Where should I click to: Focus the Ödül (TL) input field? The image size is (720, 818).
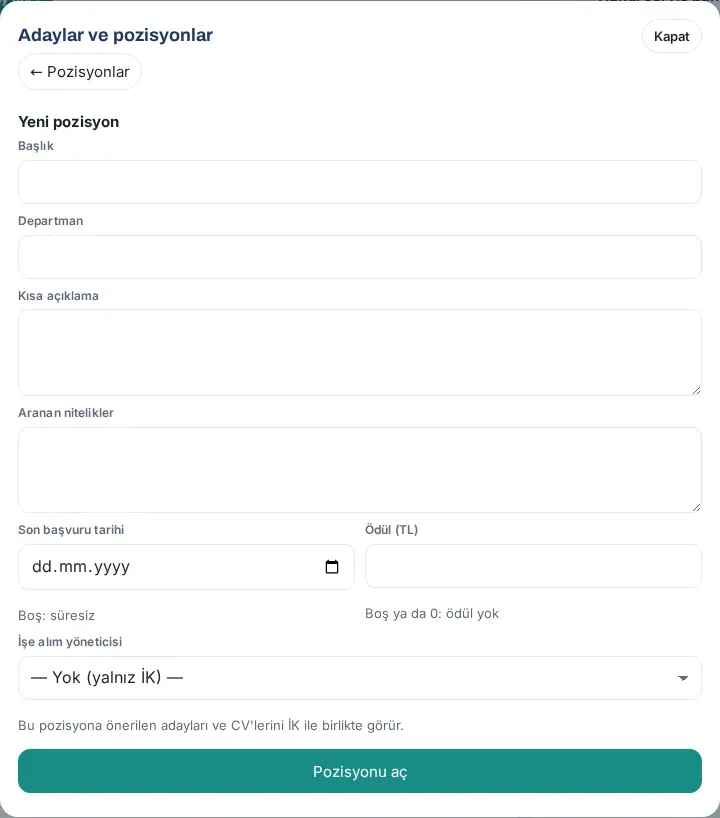[533, 566]
